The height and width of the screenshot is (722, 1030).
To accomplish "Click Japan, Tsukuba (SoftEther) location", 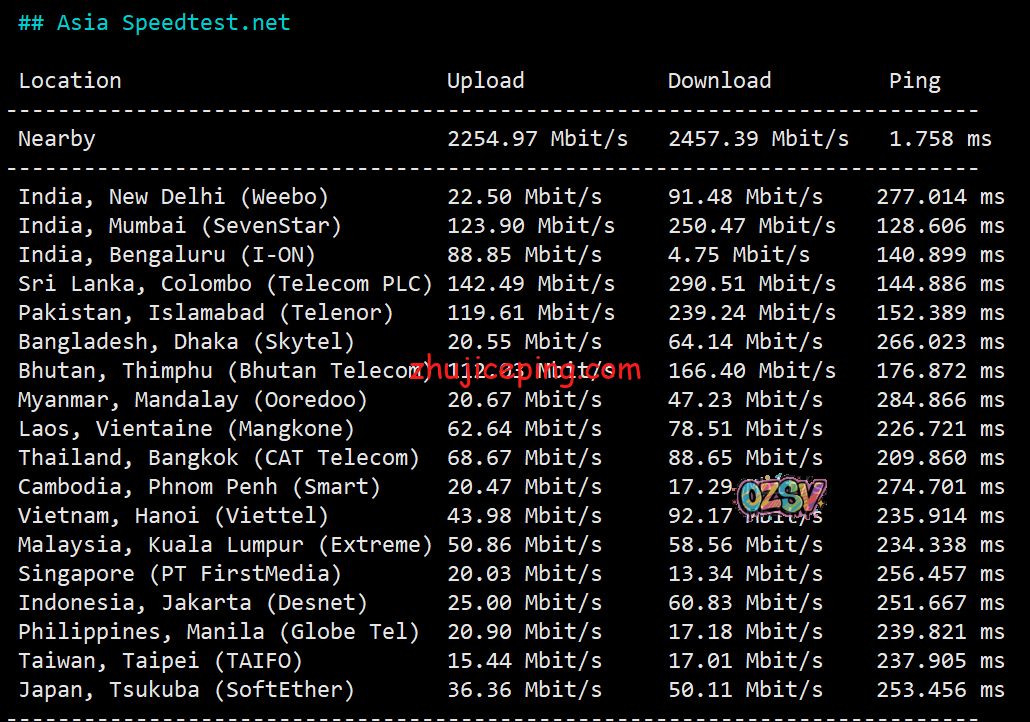I will coord(186,690).
